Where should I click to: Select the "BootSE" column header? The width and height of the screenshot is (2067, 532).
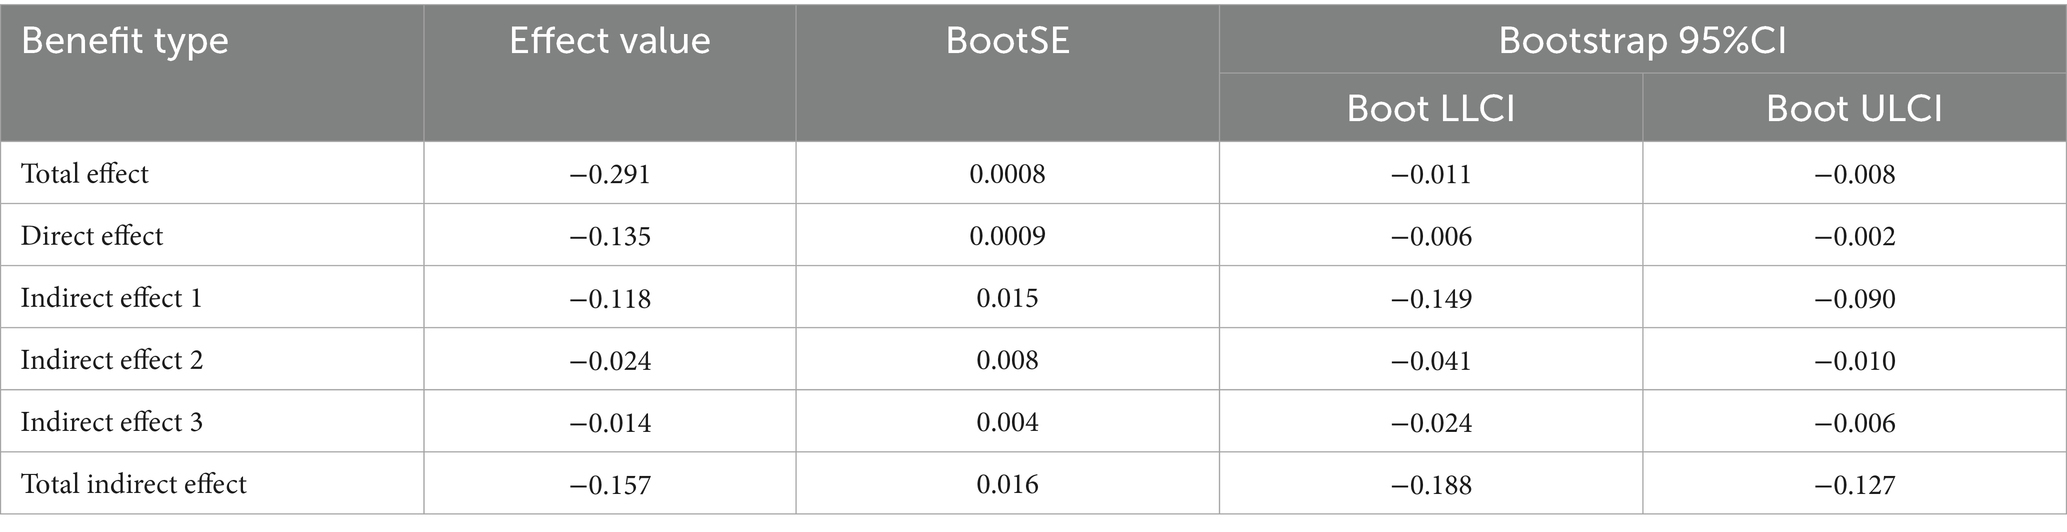(1007, 42)
